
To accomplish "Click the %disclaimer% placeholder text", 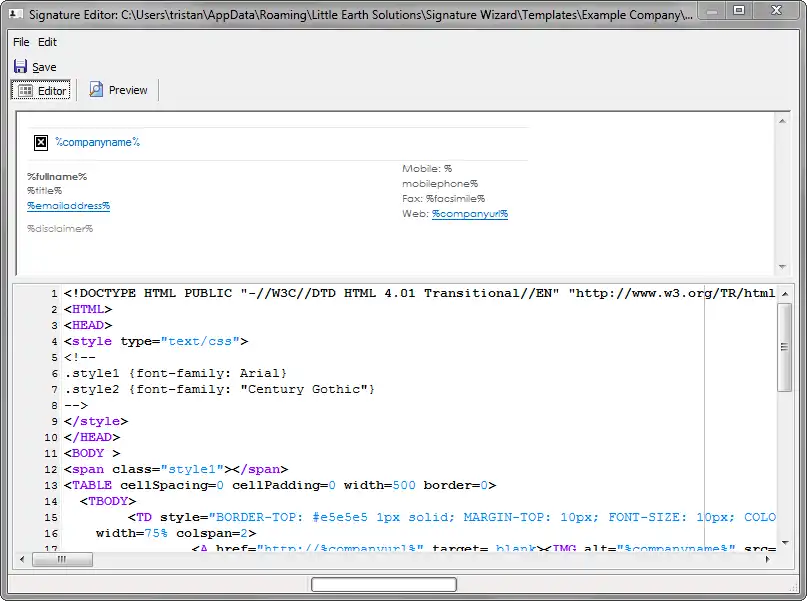I will (60, 228).
